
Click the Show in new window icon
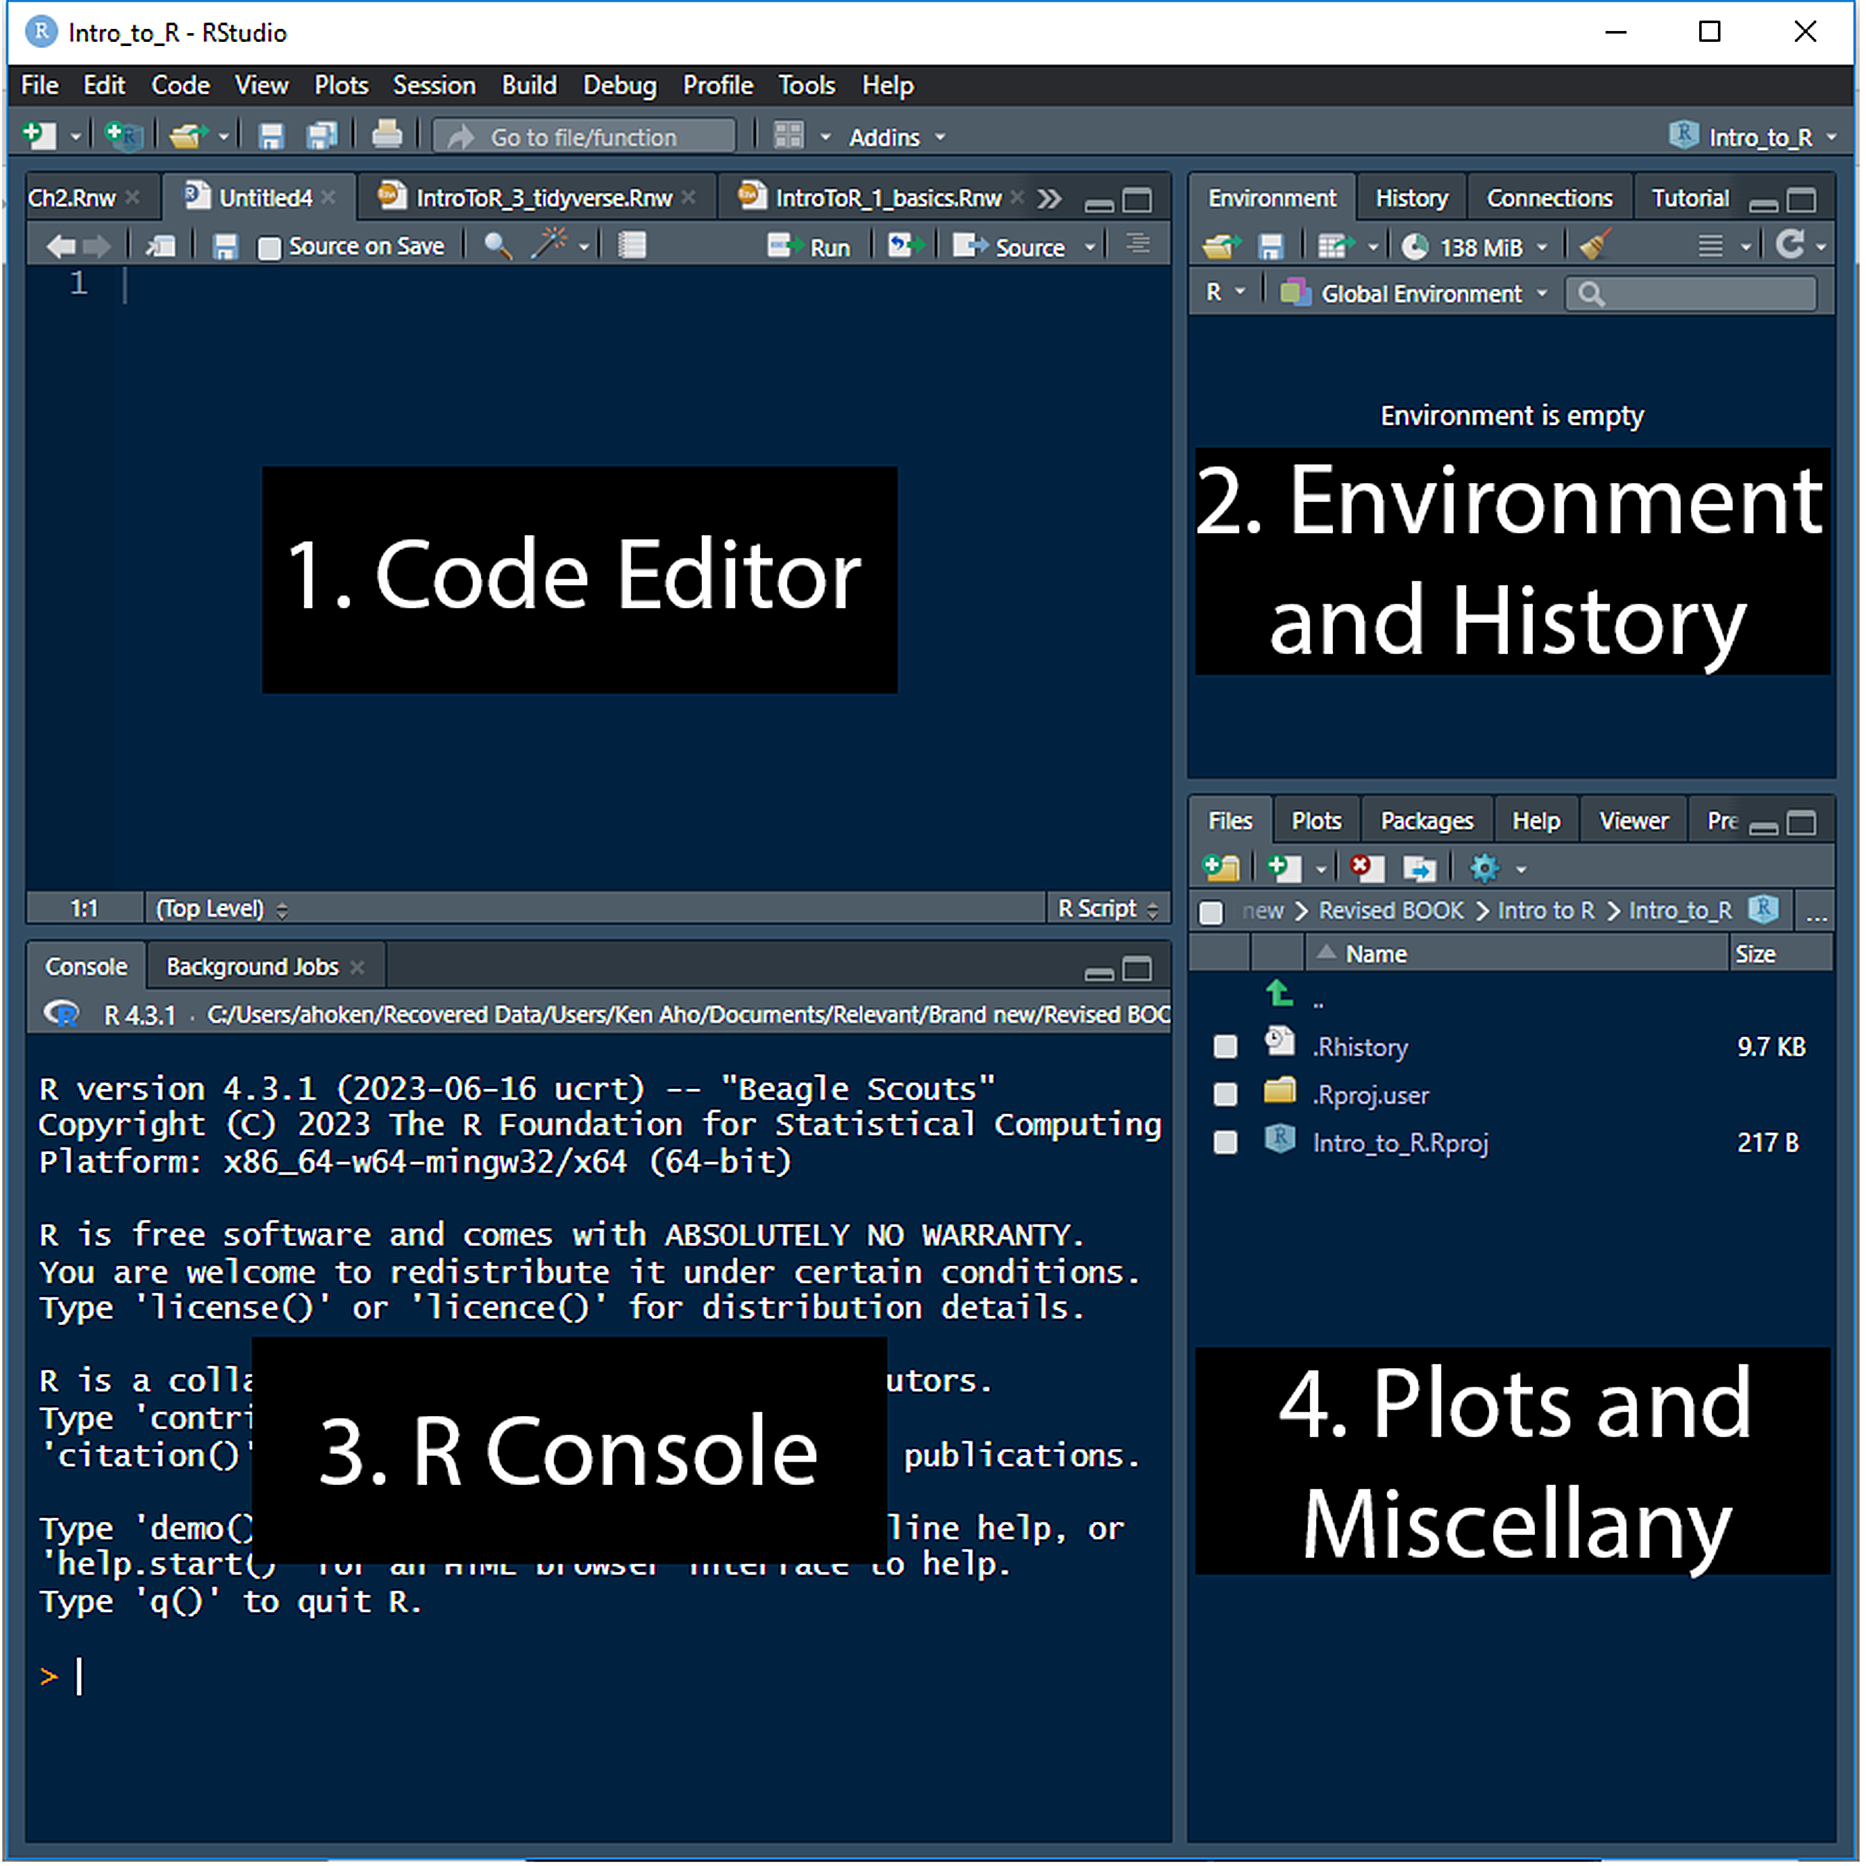[160, 246]
